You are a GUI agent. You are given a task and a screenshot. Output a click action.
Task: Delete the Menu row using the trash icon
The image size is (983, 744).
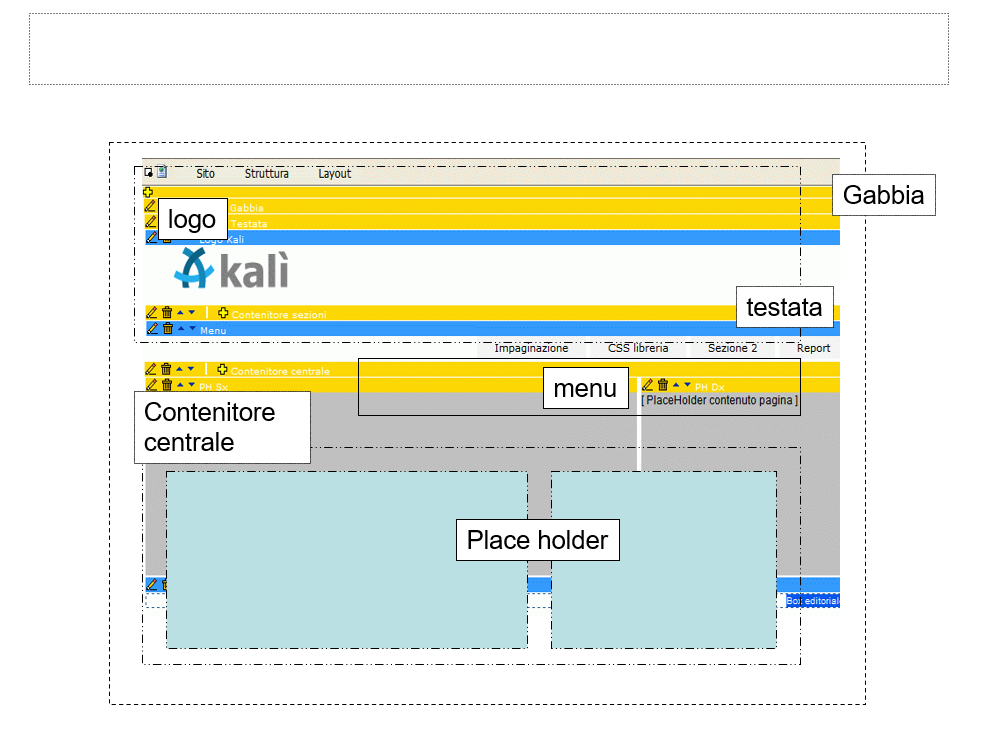click(167, 328)
